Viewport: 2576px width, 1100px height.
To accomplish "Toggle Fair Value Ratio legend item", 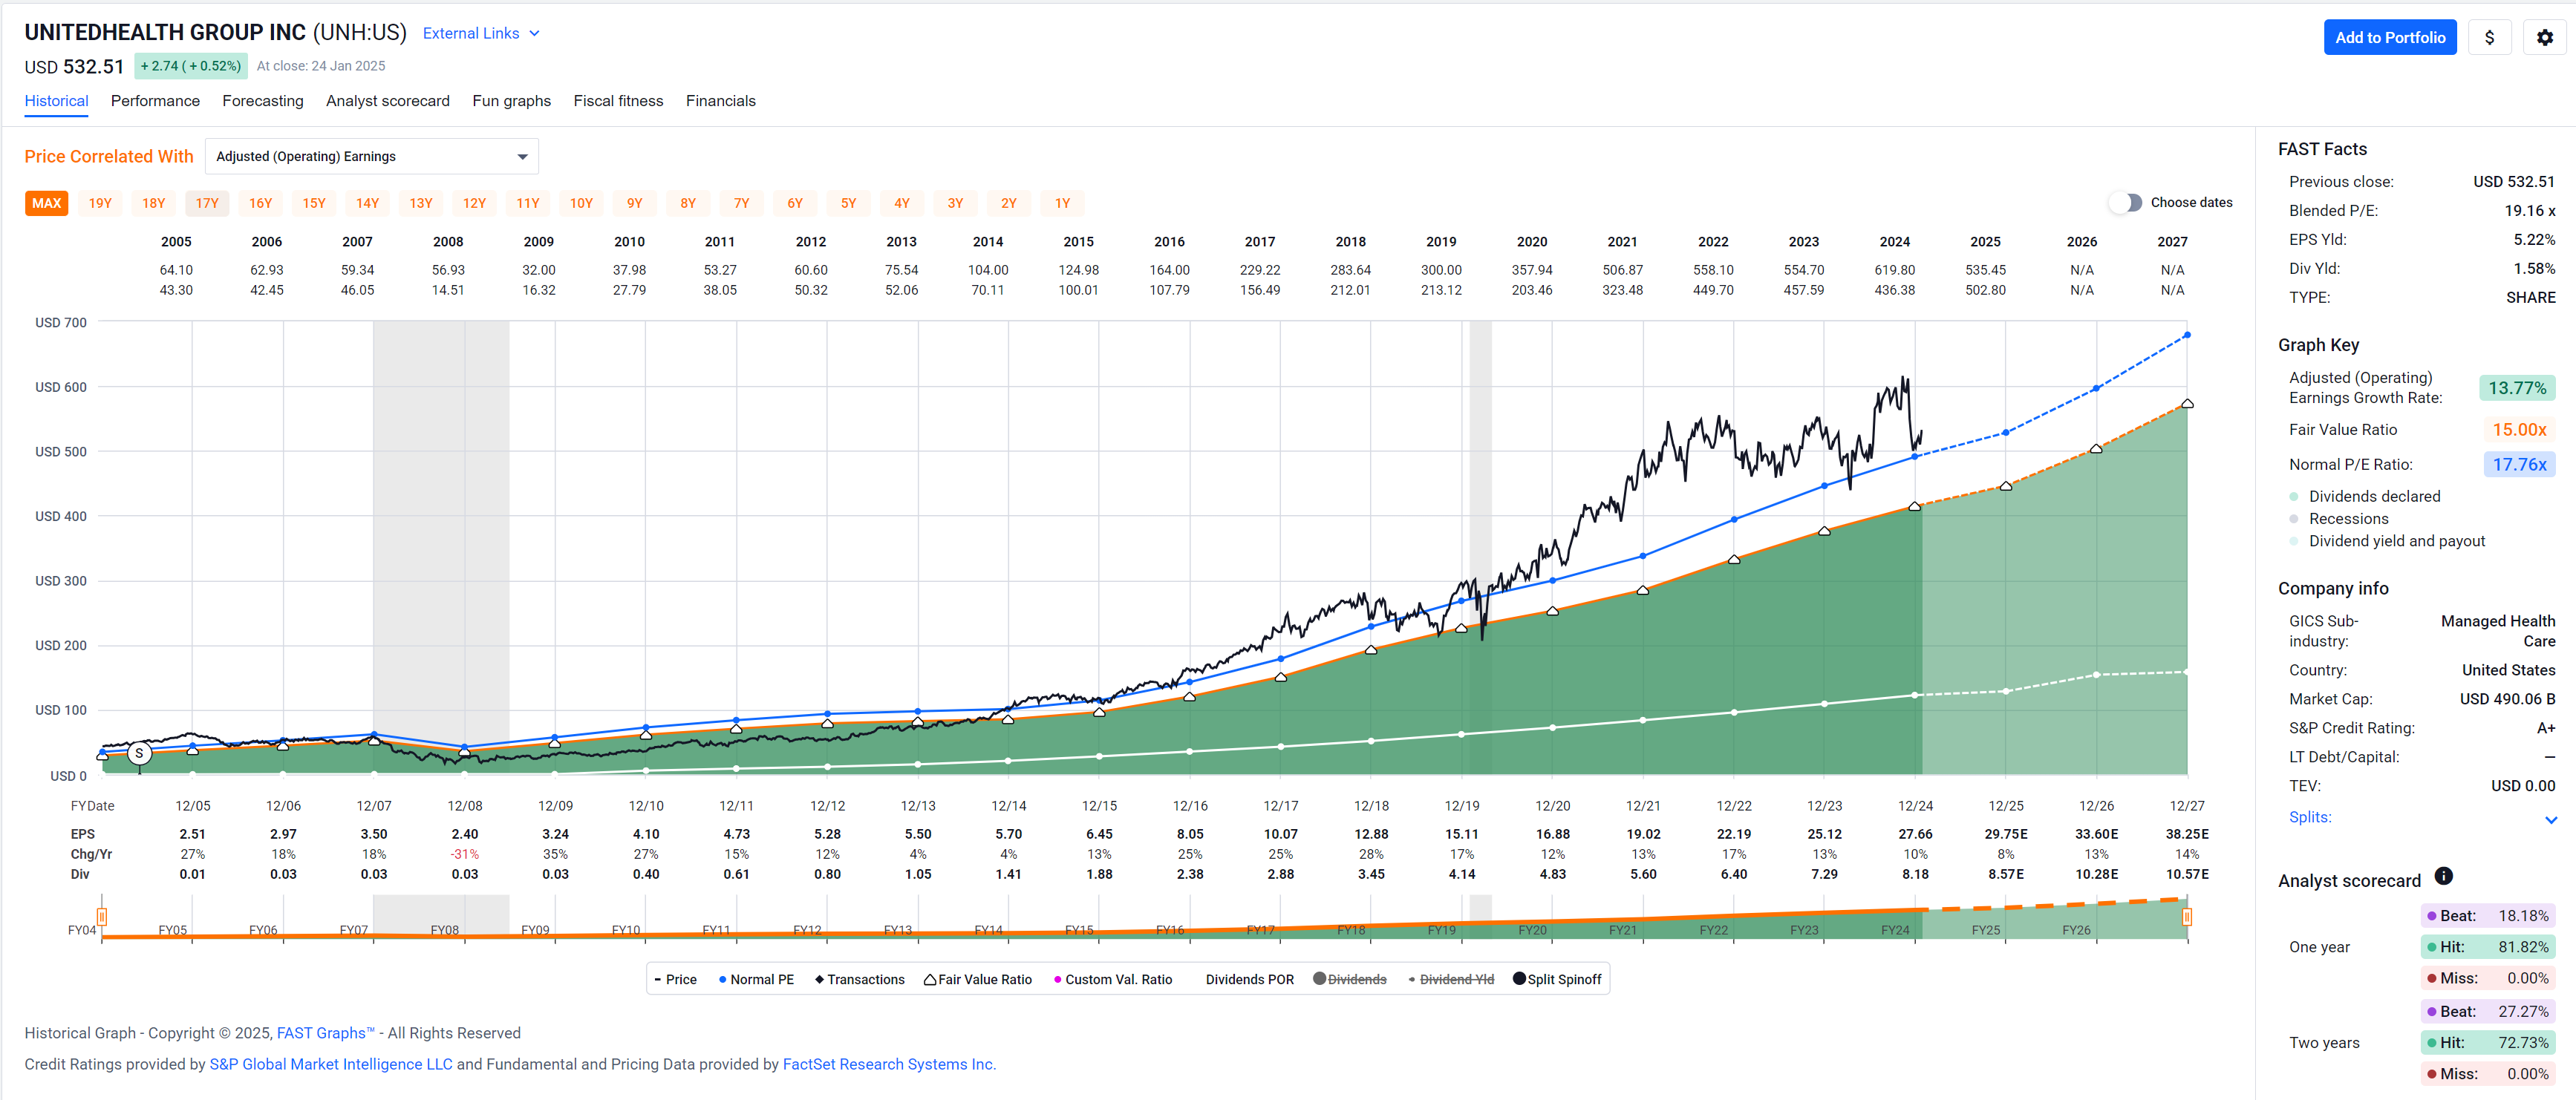I will tap(978, 980).
